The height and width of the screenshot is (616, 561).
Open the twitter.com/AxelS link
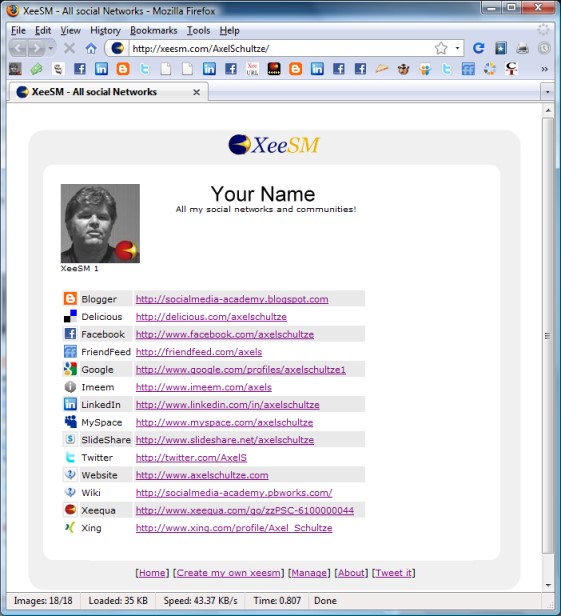(191, 457)
